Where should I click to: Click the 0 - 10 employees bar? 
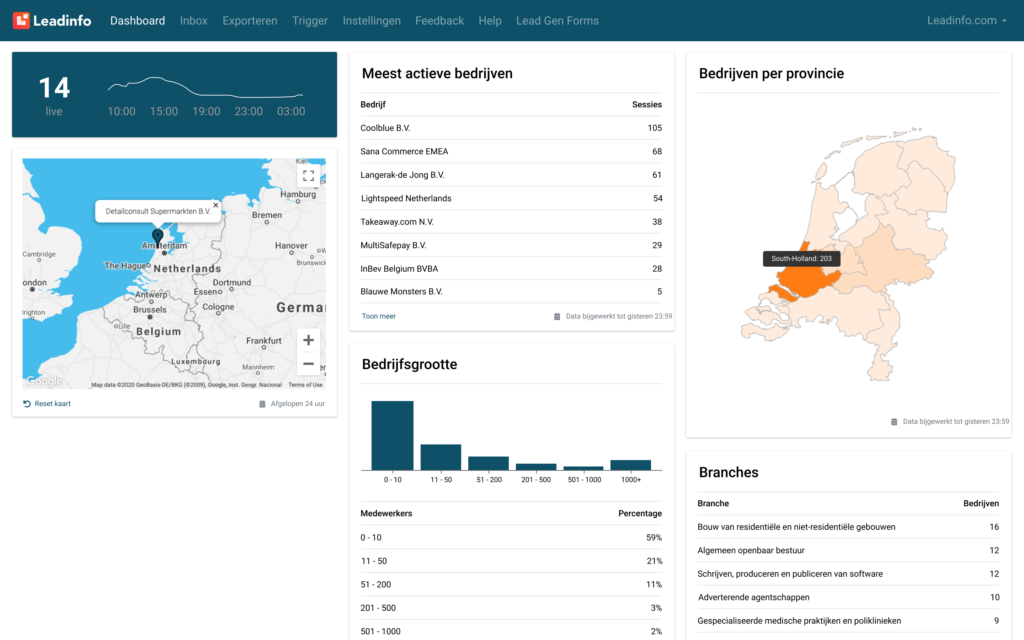click(392, 436)
